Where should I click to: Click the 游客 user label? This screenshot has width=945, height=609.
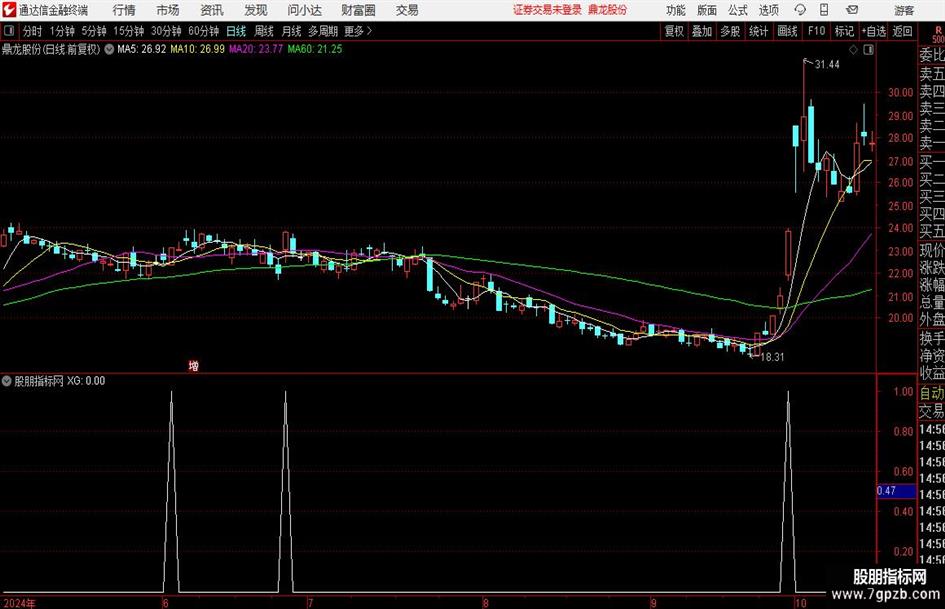pos(904,10)
